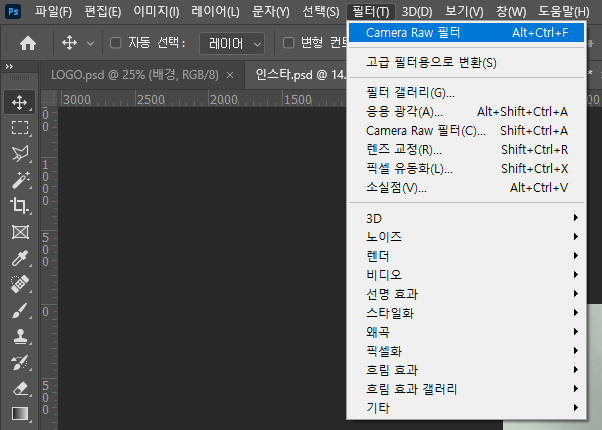
Task: Select the Crop tool
Action: [20, 206]
